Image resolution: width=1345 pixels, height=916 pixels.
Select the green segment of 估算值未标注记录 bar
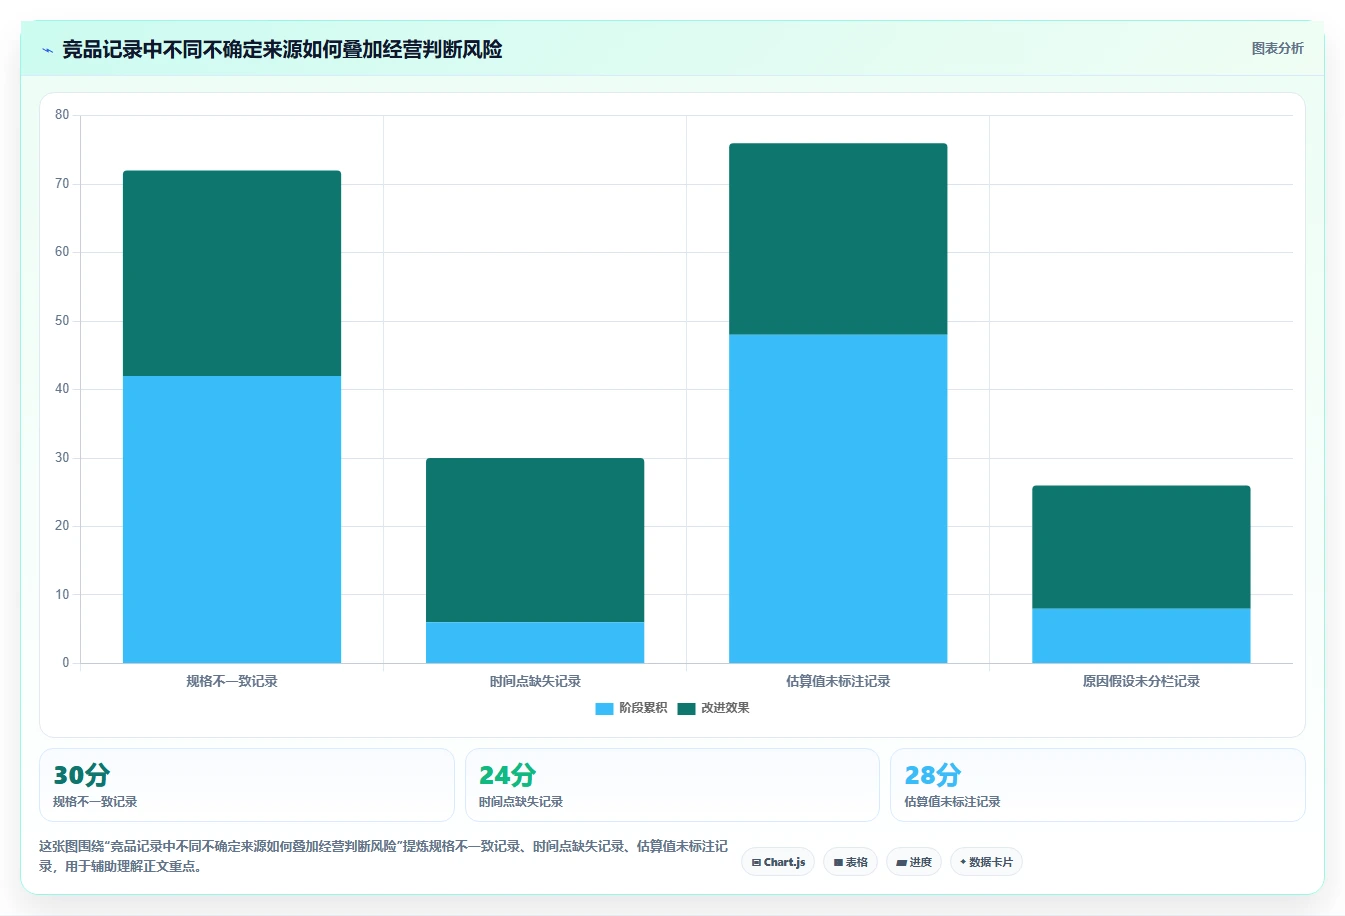[x=838, y=239]
